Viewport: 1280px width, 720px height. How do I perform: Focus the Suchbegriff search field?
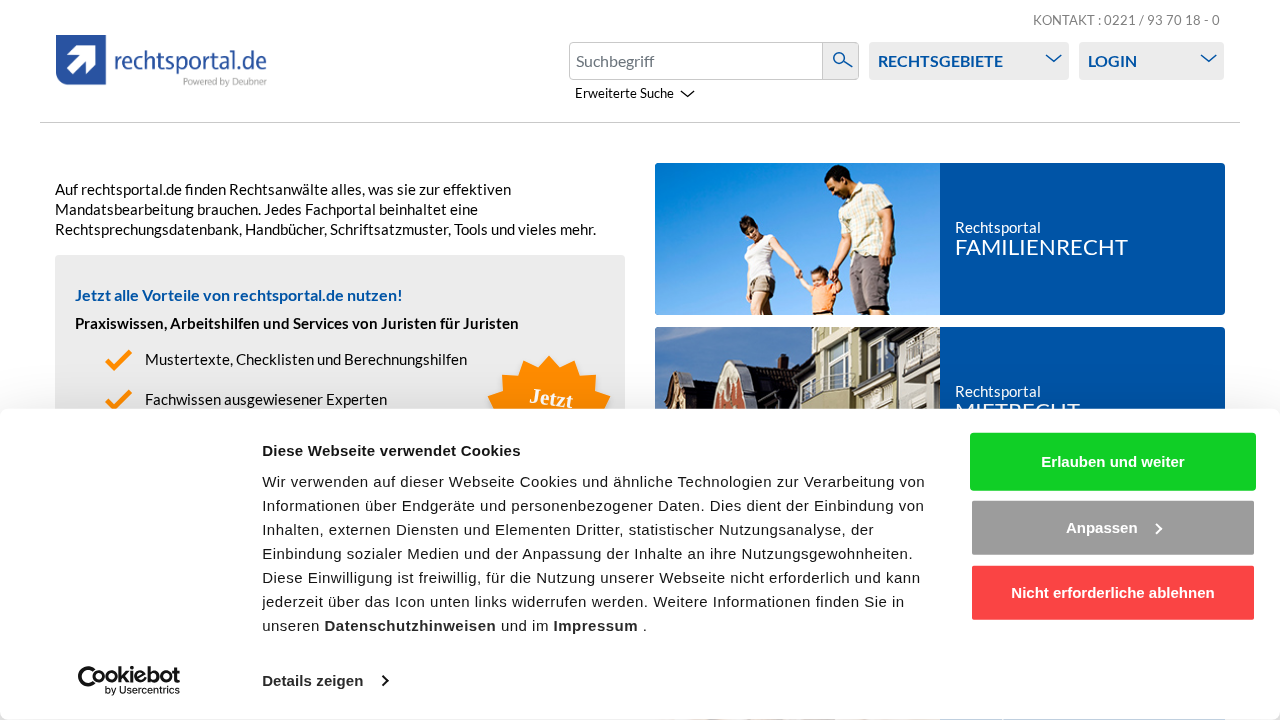(x=696, y=61)
